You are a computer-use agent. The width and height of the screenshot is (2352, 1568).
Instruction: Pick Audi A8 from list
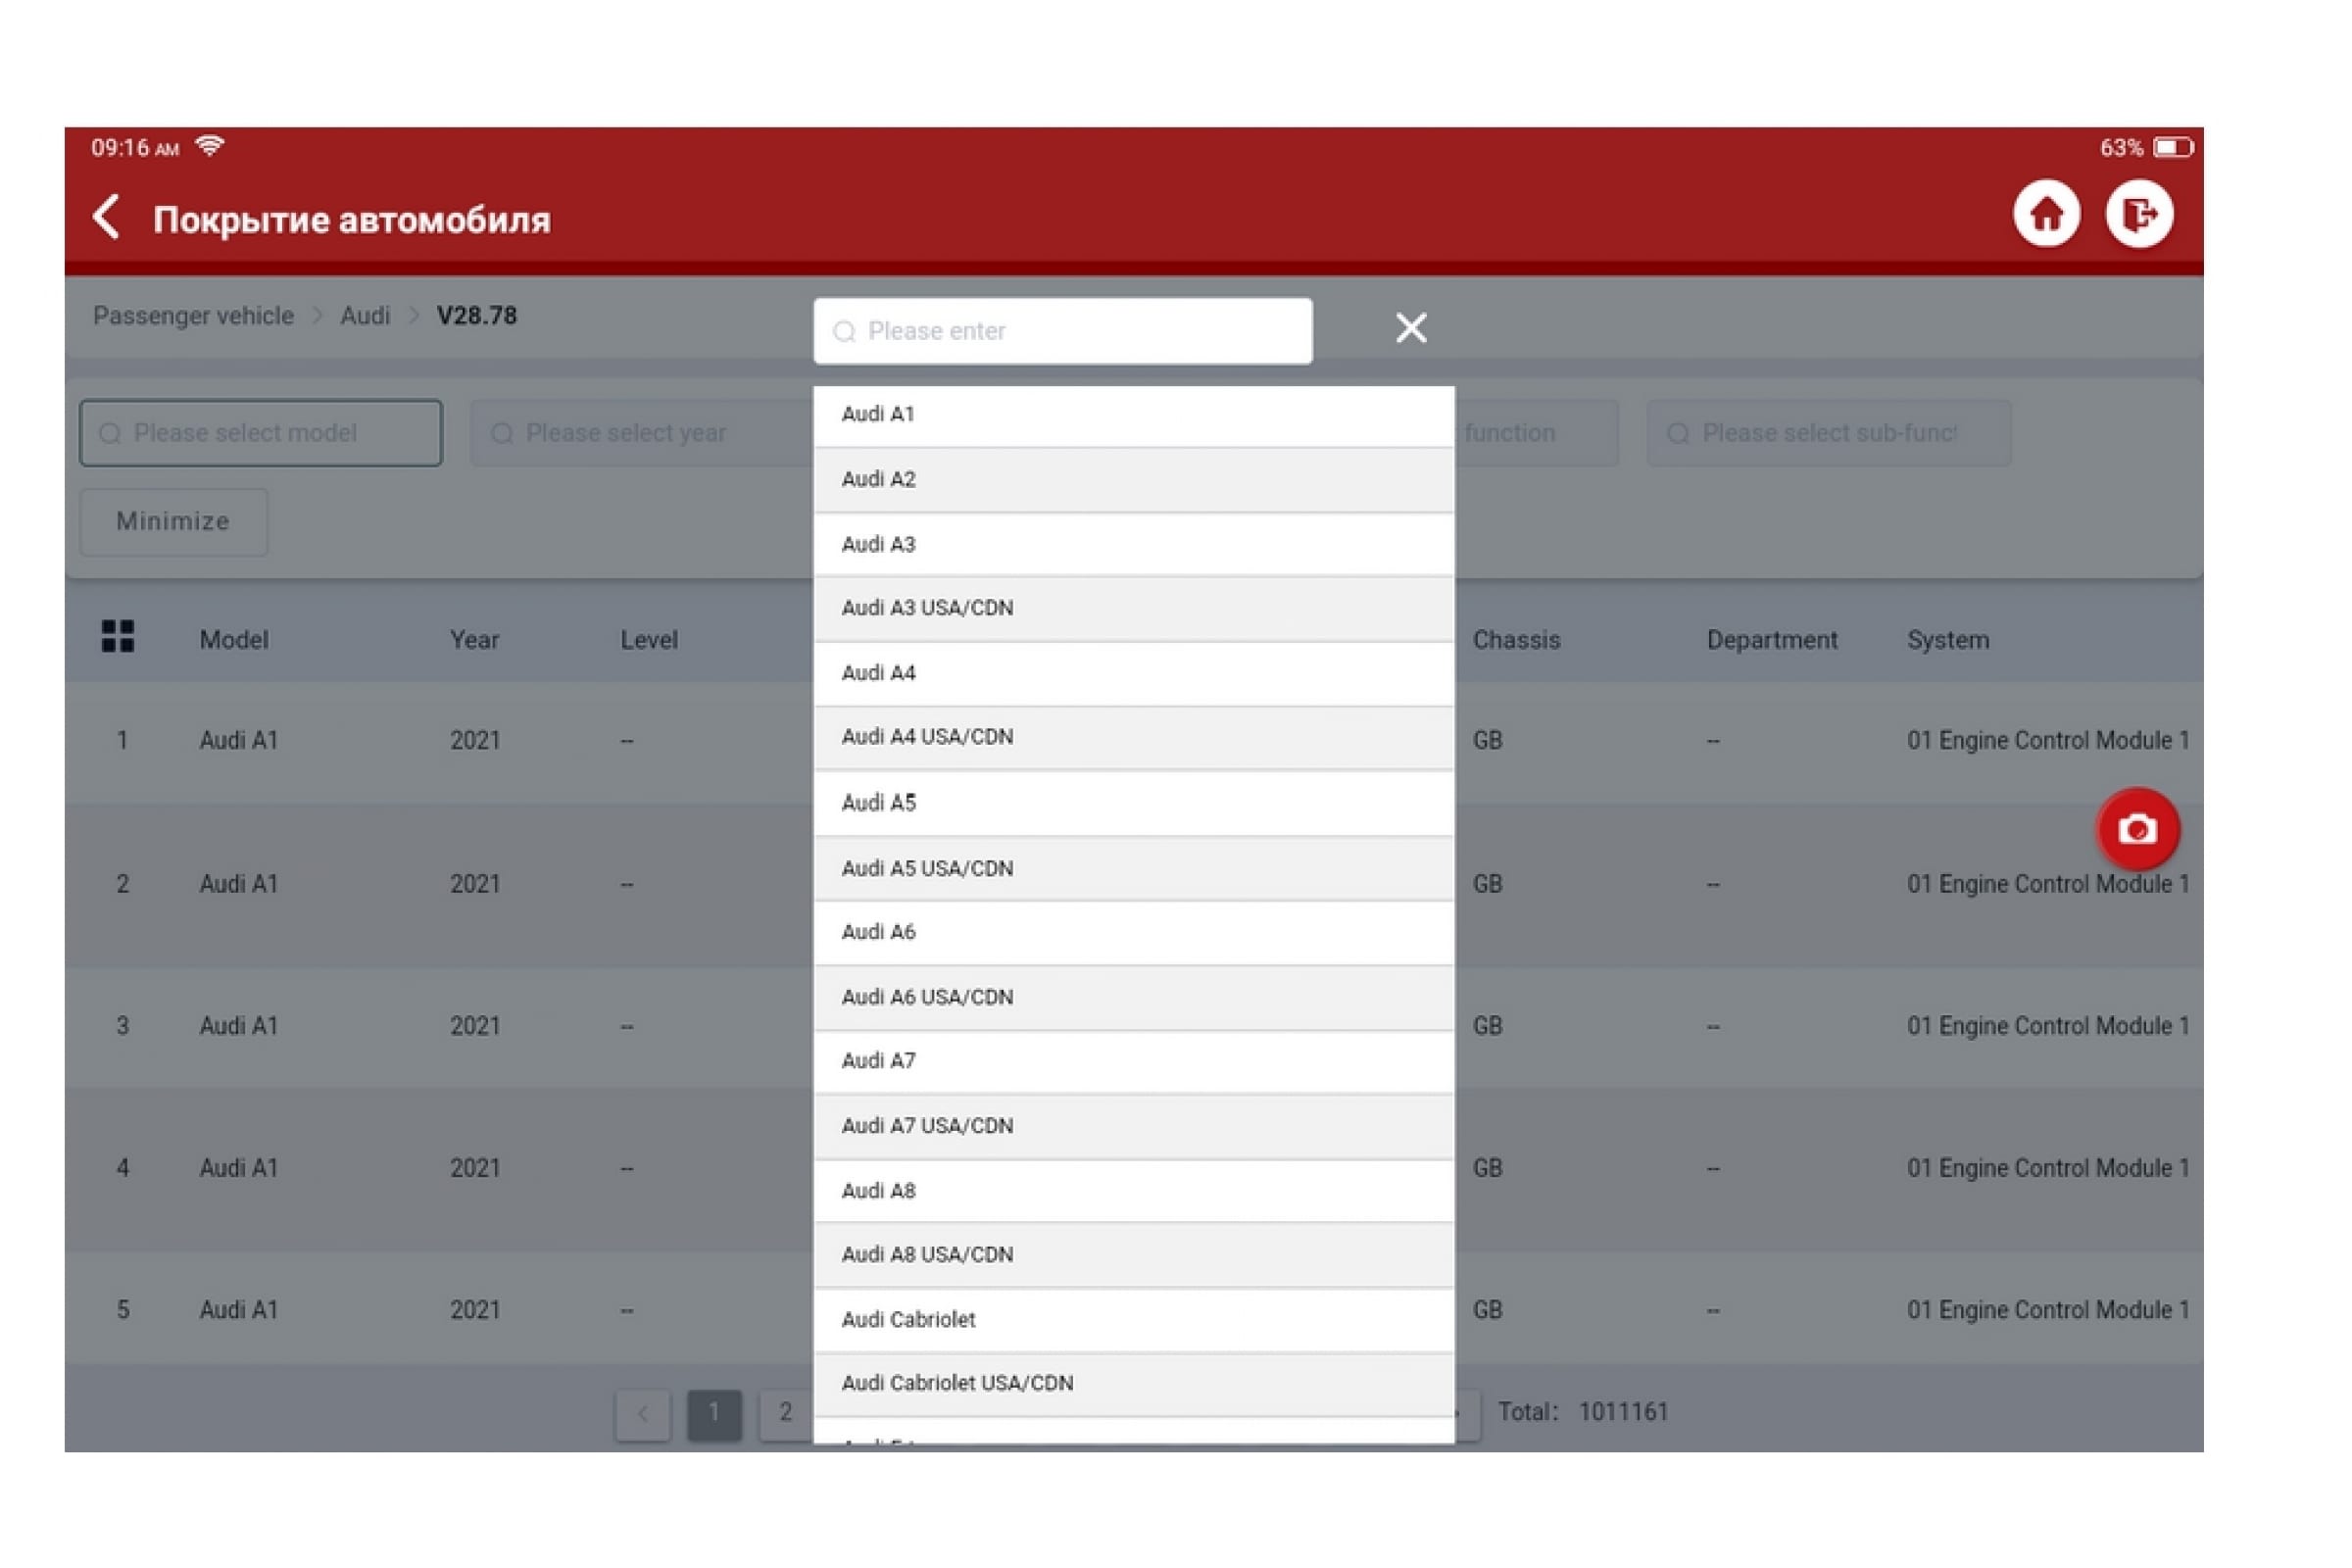coord(1134,1192)
